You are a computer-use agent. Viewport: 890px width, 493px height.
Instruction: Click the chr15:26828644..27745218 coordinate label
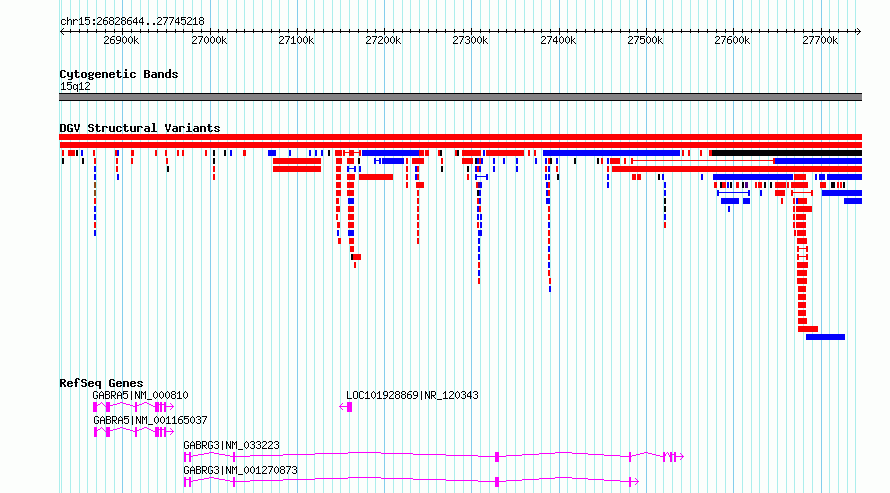132,21
